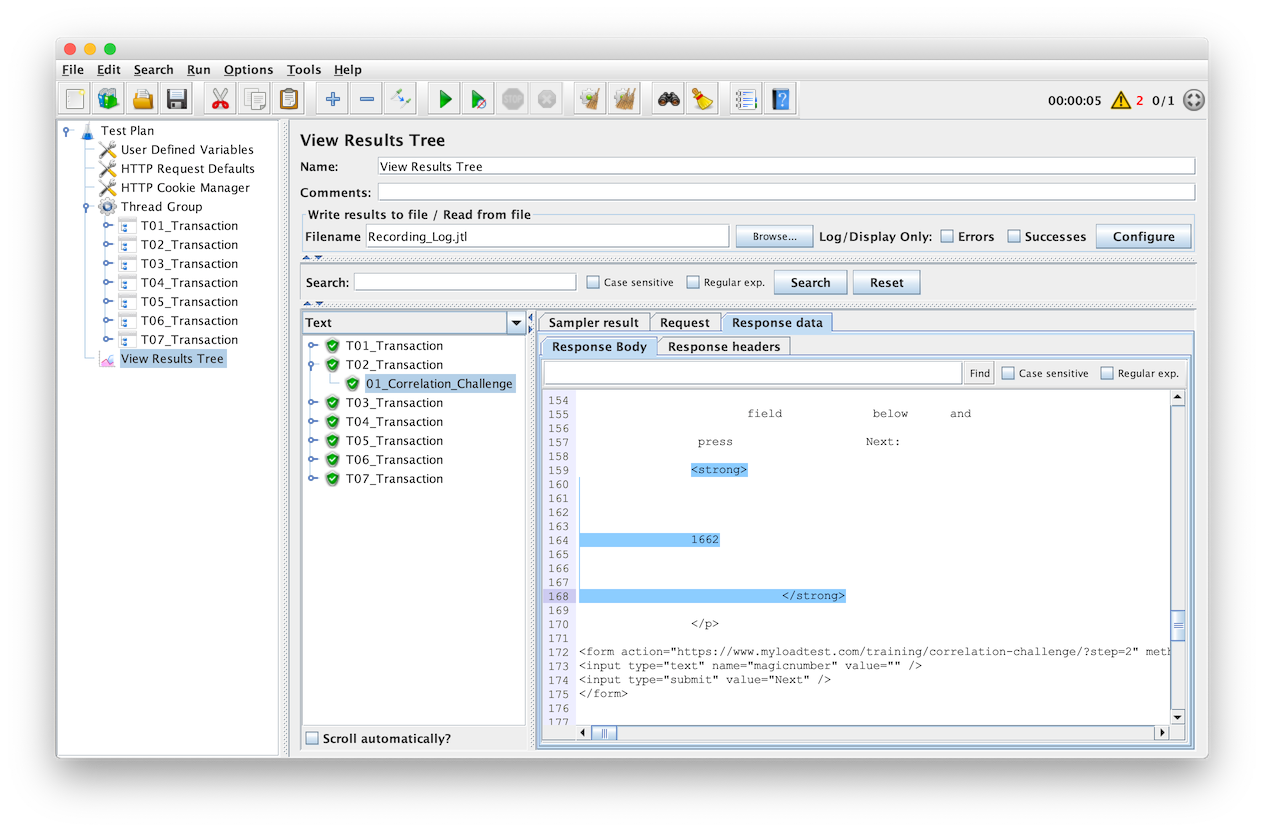Open the Response headers tab

[724, 347]
